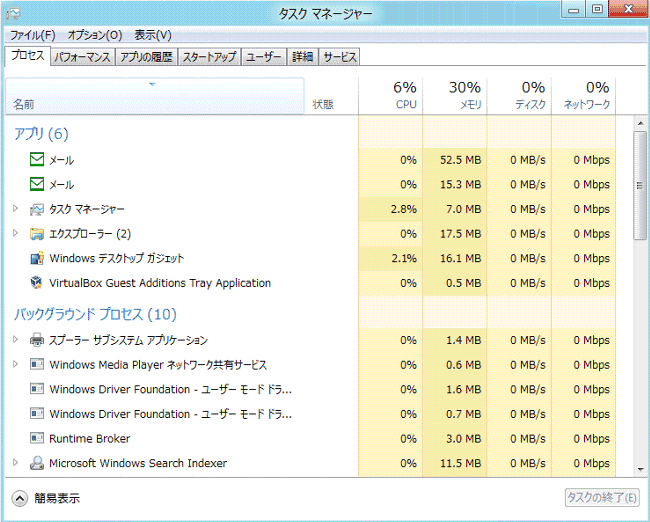Viewport: 650px width, 522px height.
Task: Click the Windows デスクトップ ガジェット icon
Action: click(x=37, y=258)
